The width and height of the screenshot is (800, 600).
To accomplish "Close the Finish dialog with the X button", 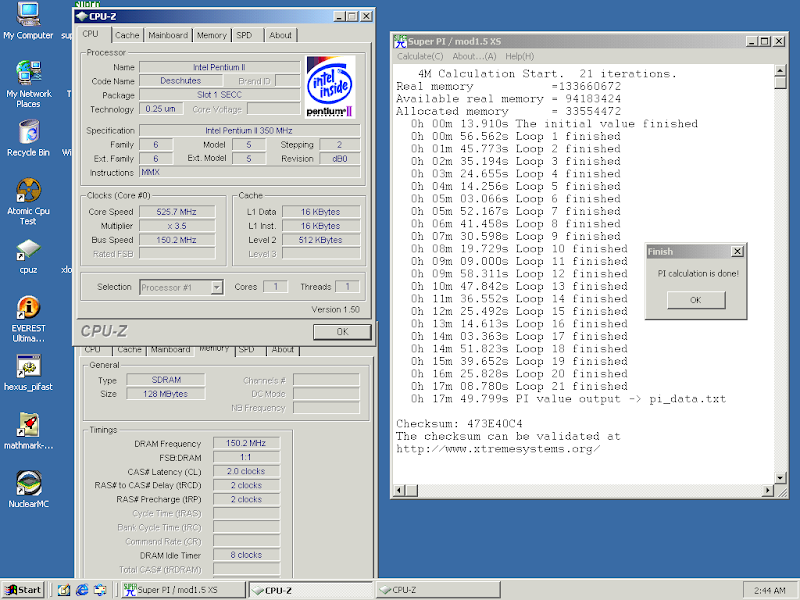I will [737, 252].
